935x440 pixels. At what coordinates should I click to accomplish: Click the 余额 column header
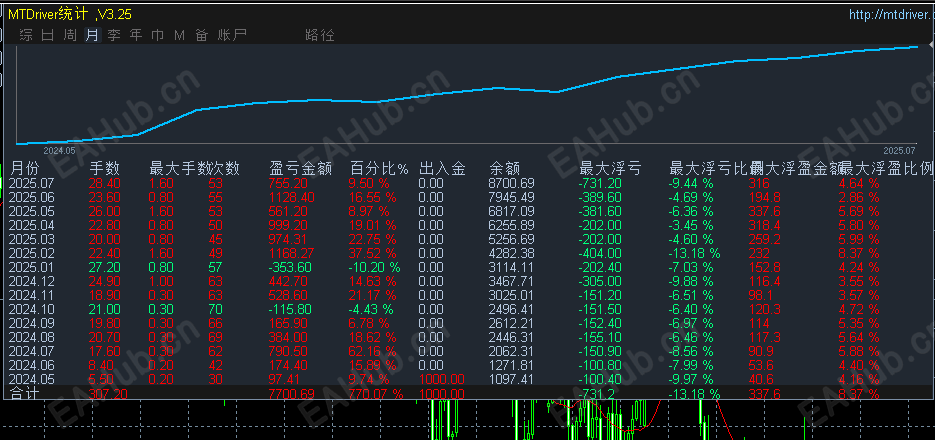coord(504,169)
